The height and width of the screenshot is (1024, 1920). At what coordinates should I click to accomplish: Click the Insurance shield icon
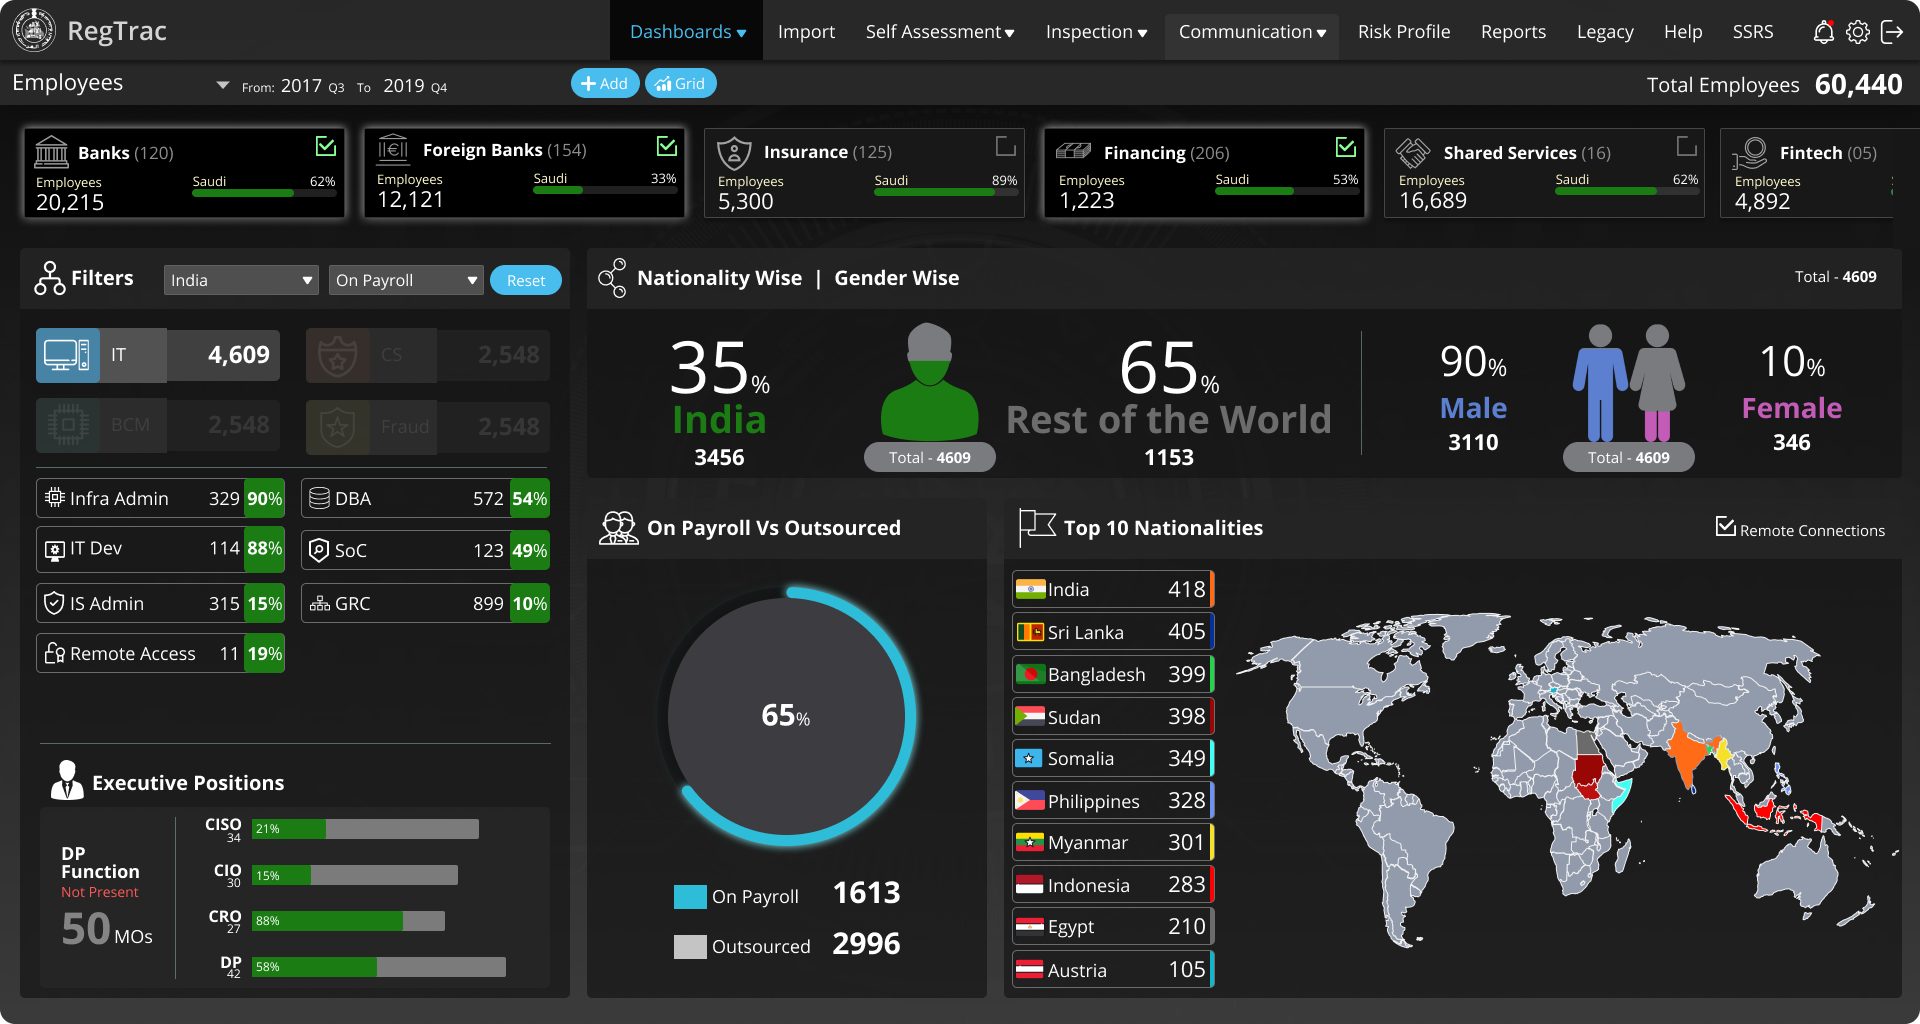(x=734, y=153)
